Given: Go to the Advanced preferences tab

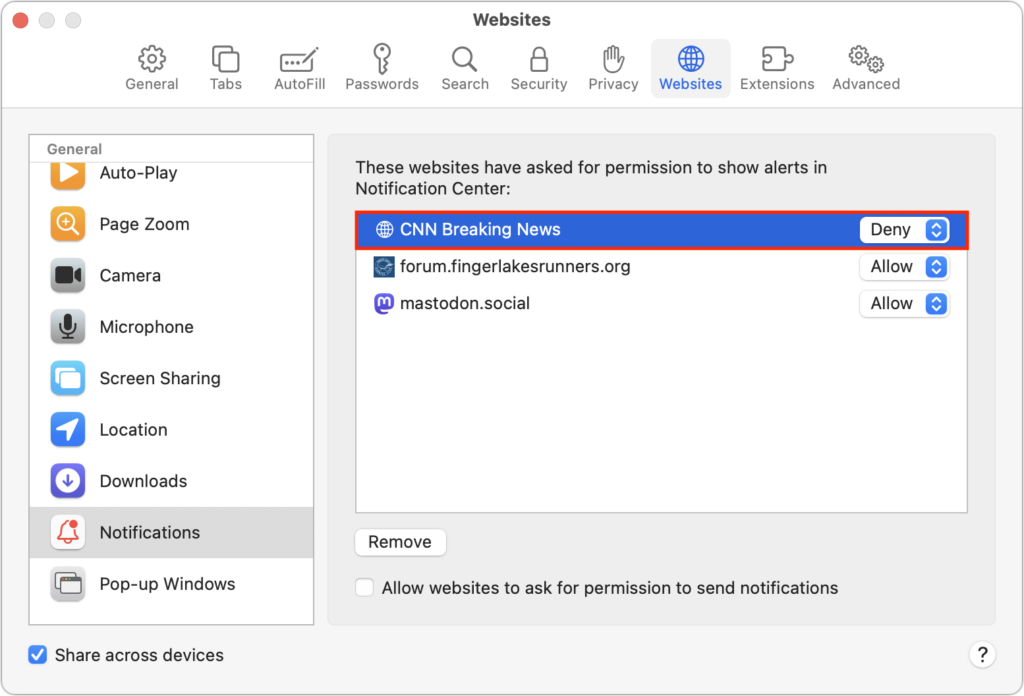Looking at the screenshot, I should point(866,69).
